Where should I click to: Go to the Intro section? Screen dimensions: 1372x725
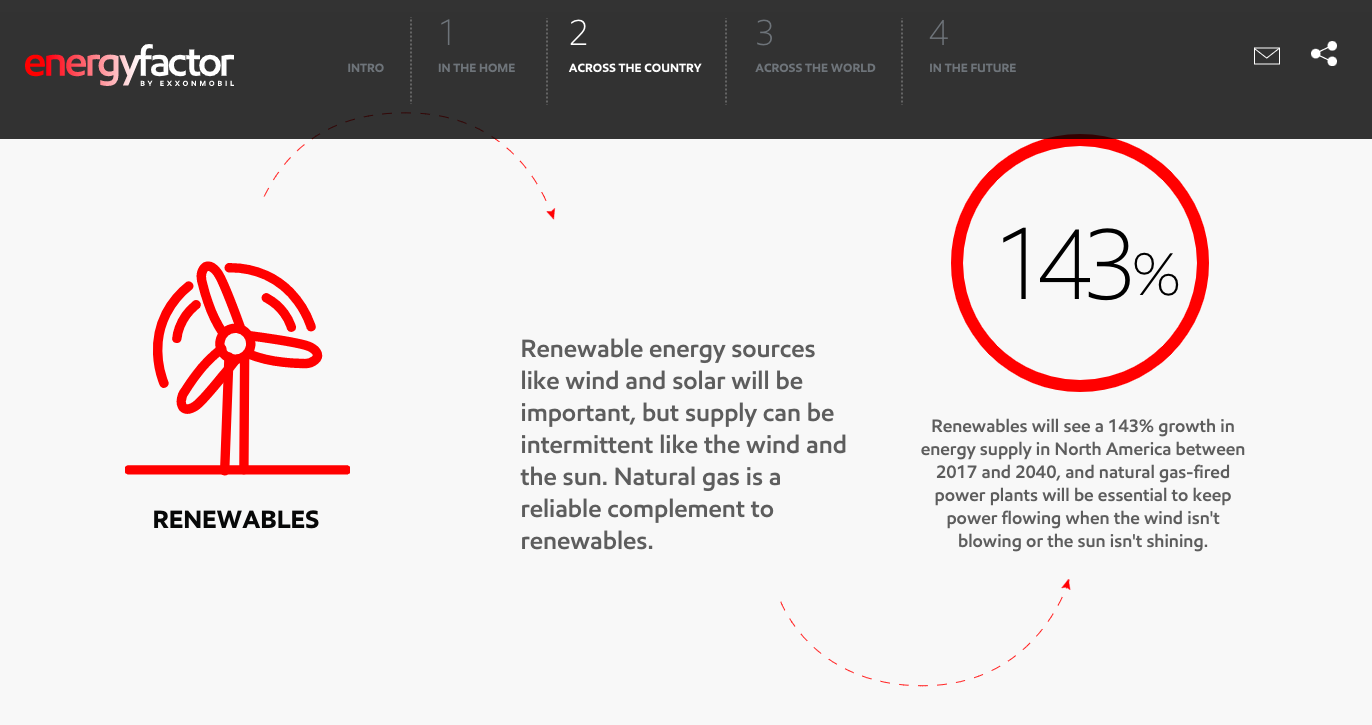coord(365,68)
